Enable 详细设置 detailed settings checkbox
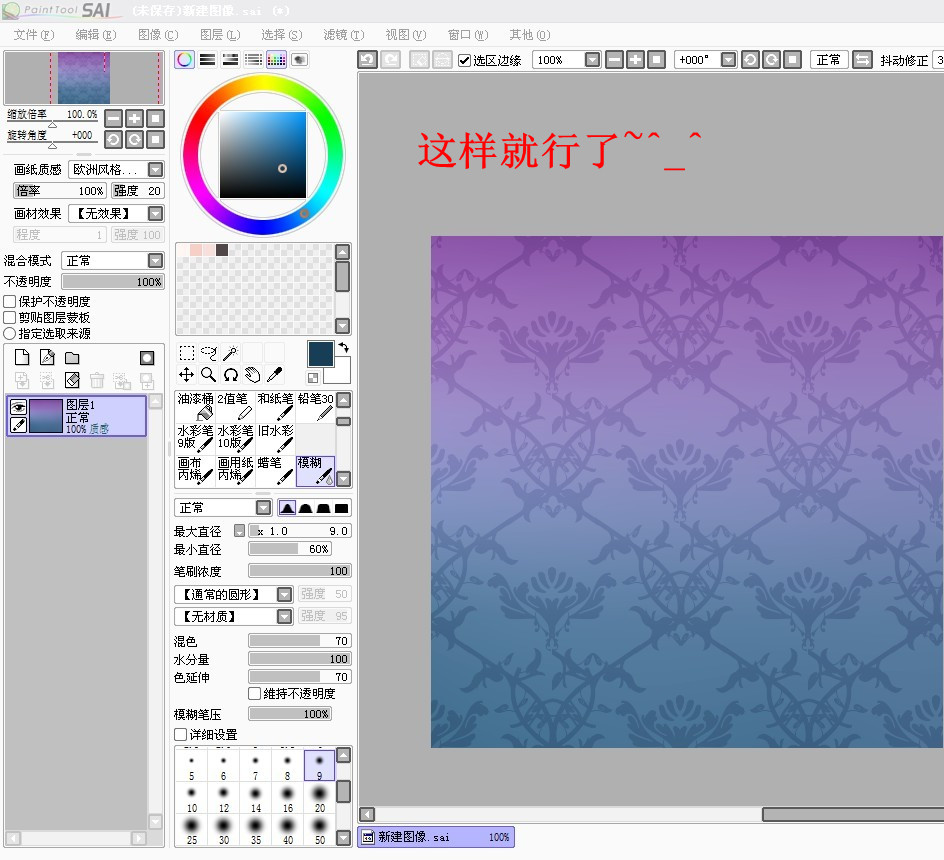Screen dimensions: 944x860 pos(180,734)
